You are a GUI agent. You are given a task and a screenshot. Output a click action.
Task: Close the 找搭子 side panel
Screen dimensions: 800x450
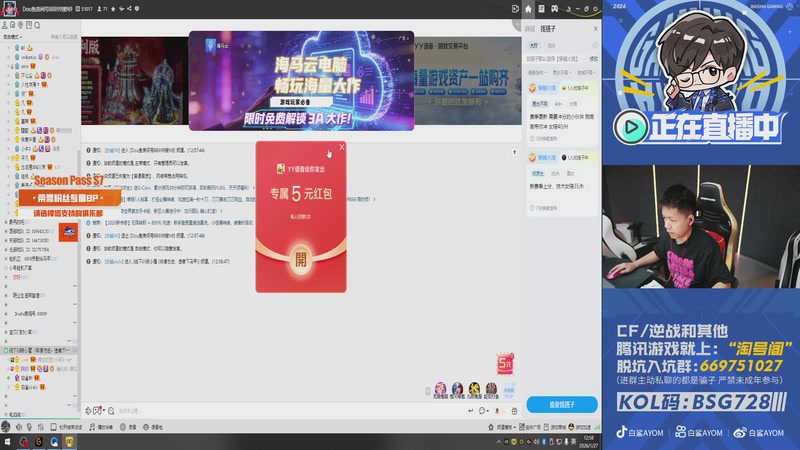(595, 29)
